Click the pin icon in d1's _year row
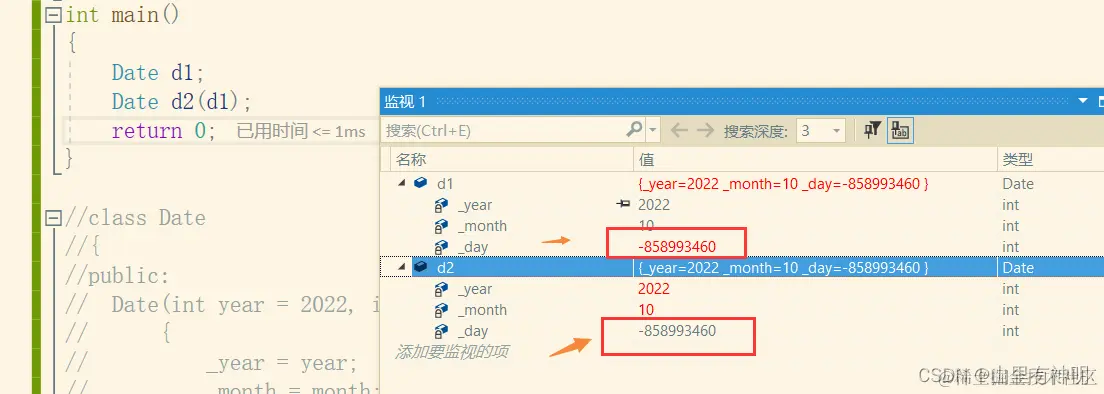The width and height of the screenshot is (1104, 394). (x=623, y=204)
